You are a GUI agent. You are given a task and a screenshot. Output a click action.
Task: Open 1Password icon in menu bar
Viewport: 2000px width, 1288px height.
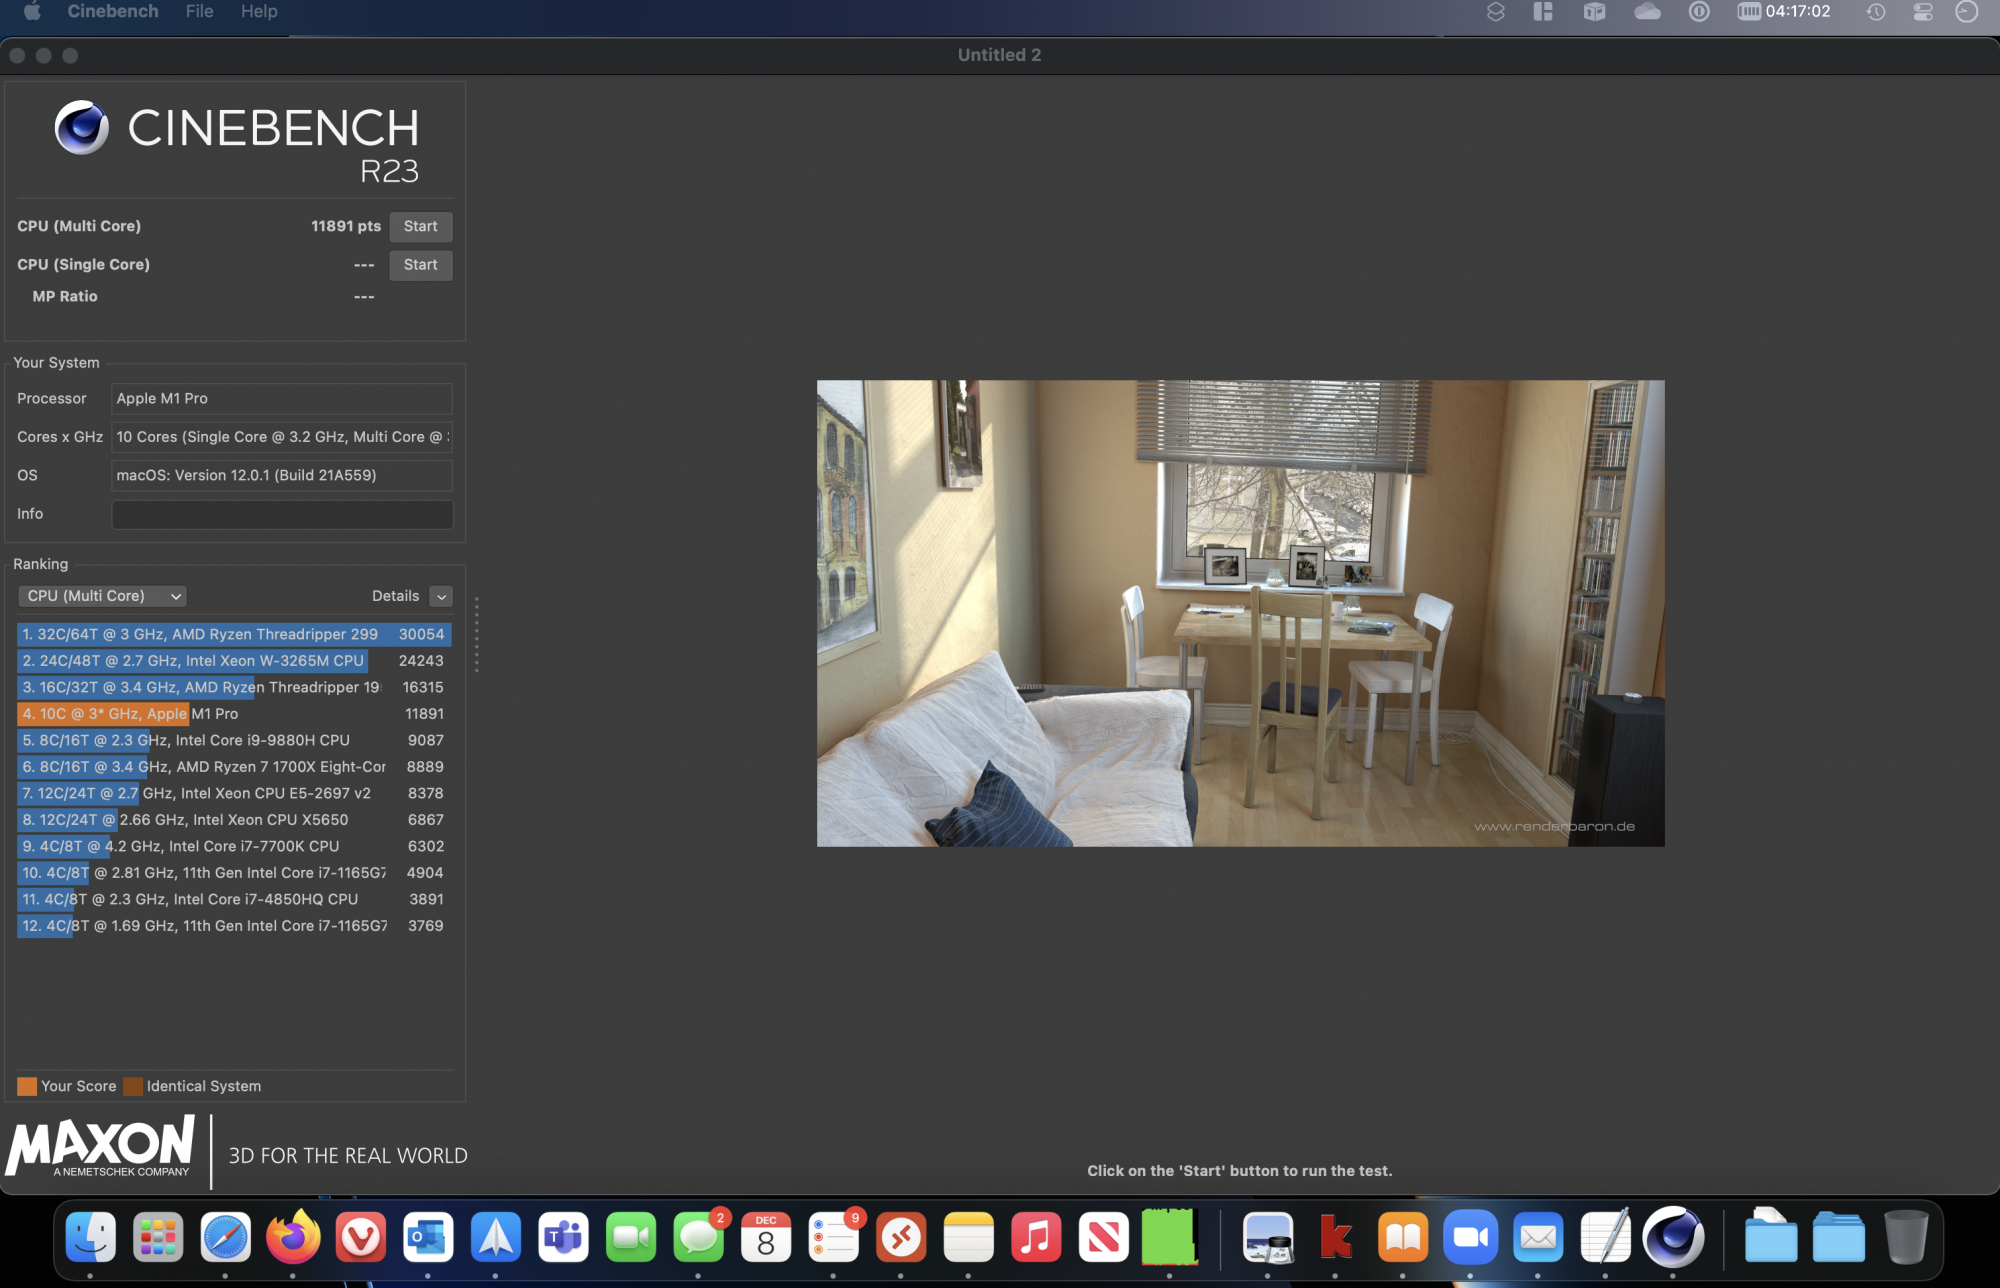[1699, 12]
